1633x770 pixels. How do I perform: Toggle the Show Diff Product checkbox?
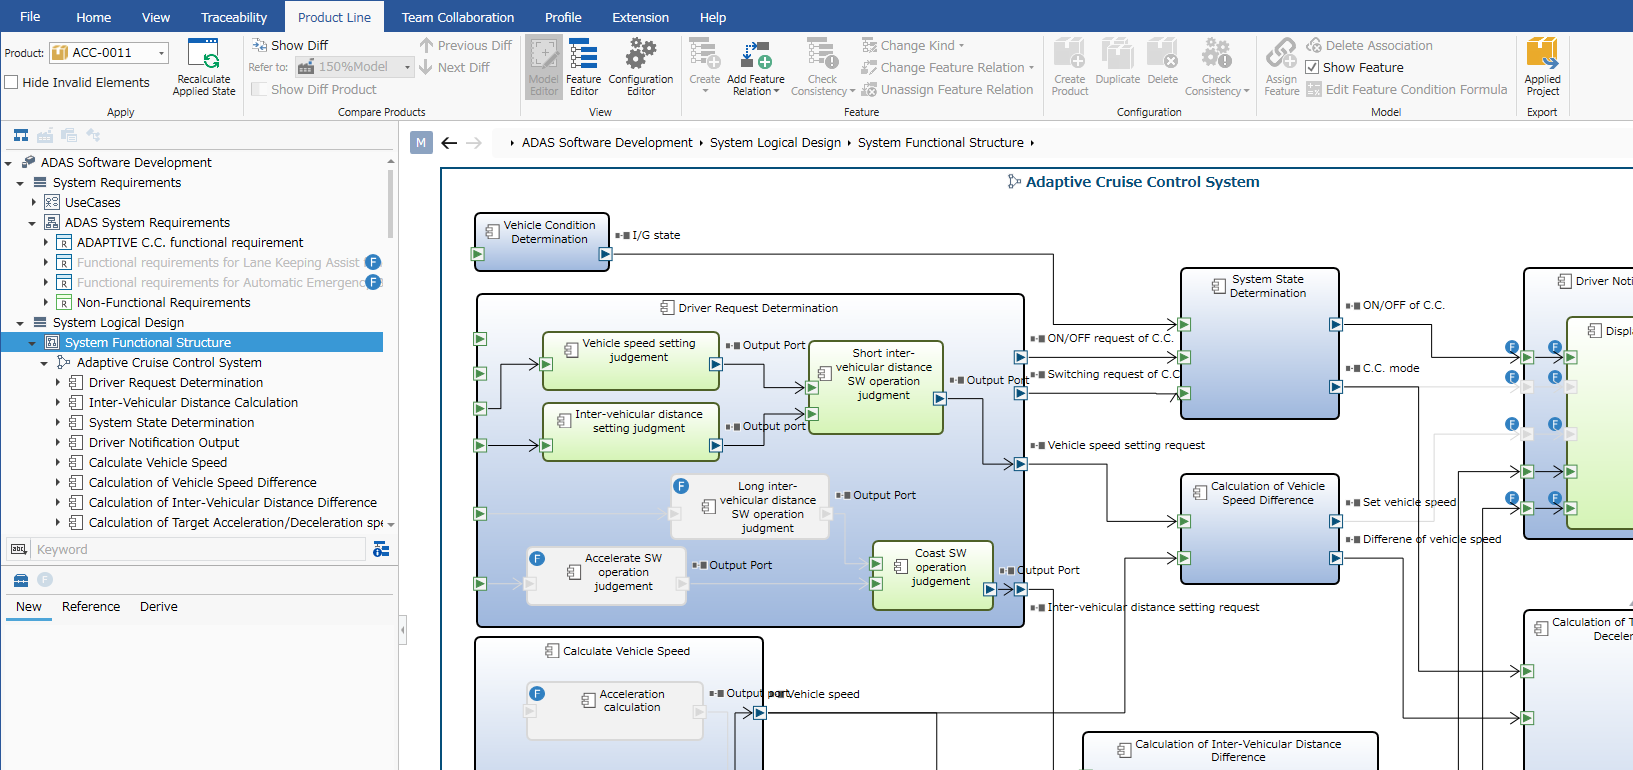(259, 89)
